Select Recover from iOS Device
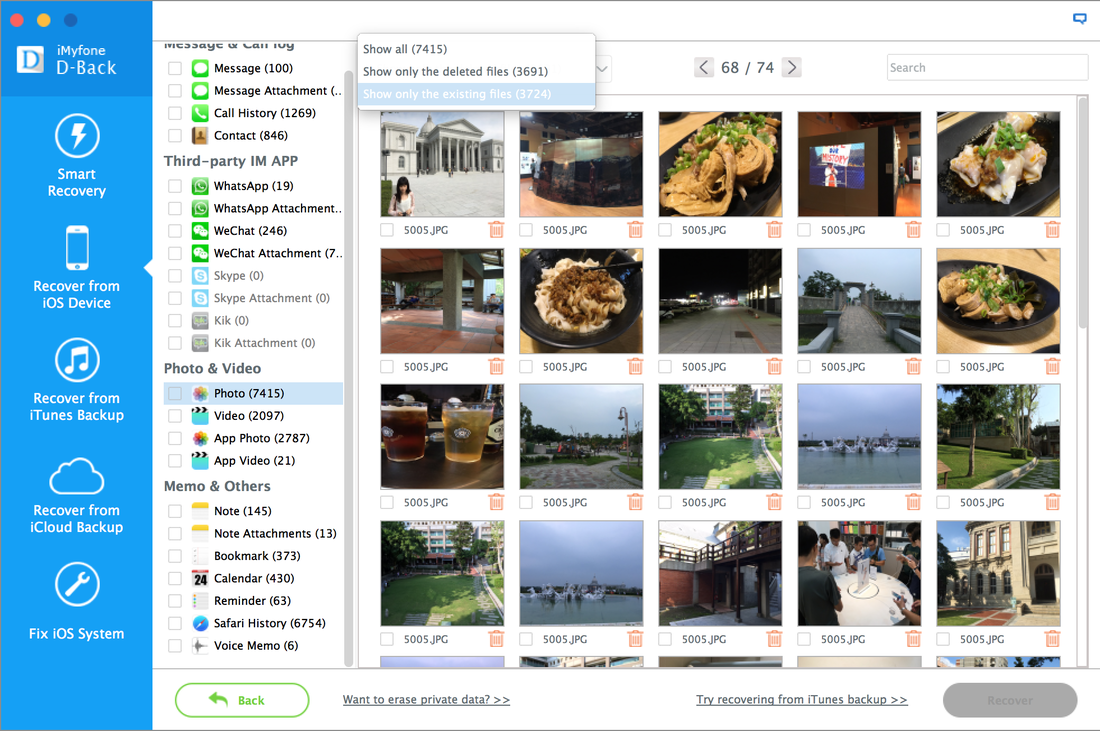 pyautogui.click(x=76, y=268)
